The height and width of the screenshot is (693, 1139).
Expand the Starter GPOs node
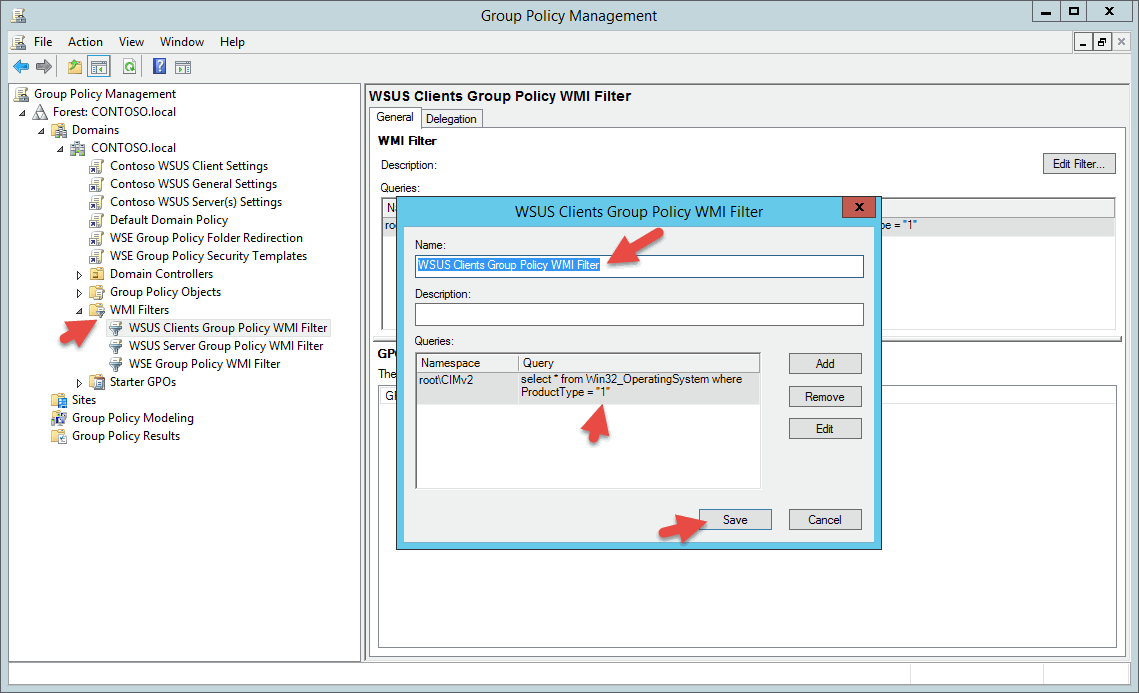pos(79,383)
